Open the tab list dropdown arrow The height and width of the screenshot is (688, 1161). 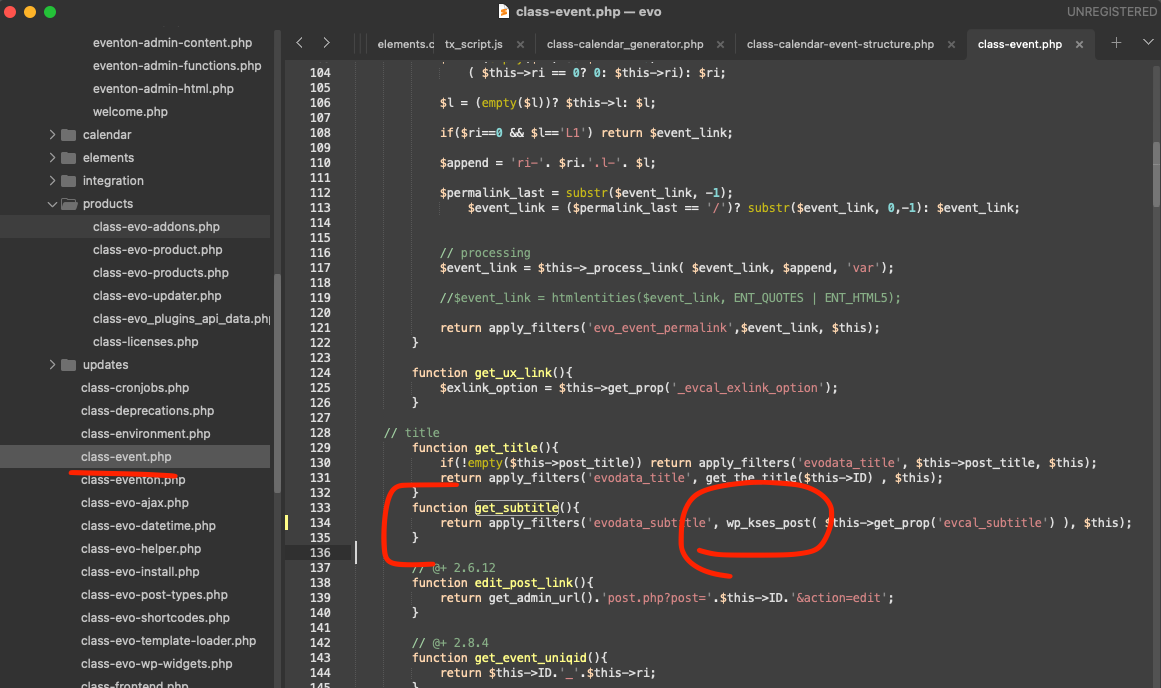[x=1148, y=42]
